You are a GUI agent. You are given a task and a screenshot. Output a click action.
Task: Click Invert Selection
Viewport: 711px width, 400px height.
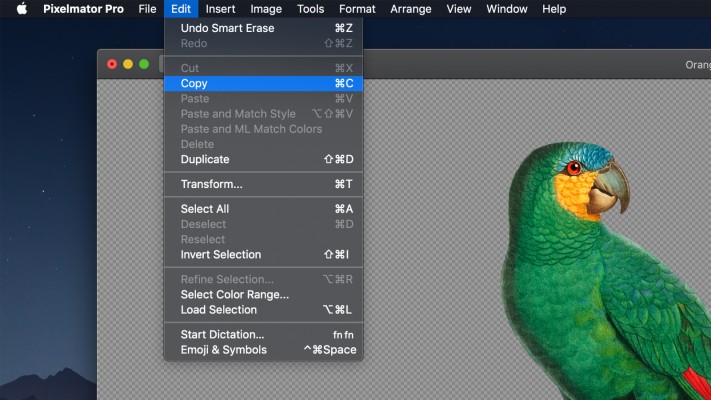click(x=220, y=255)
